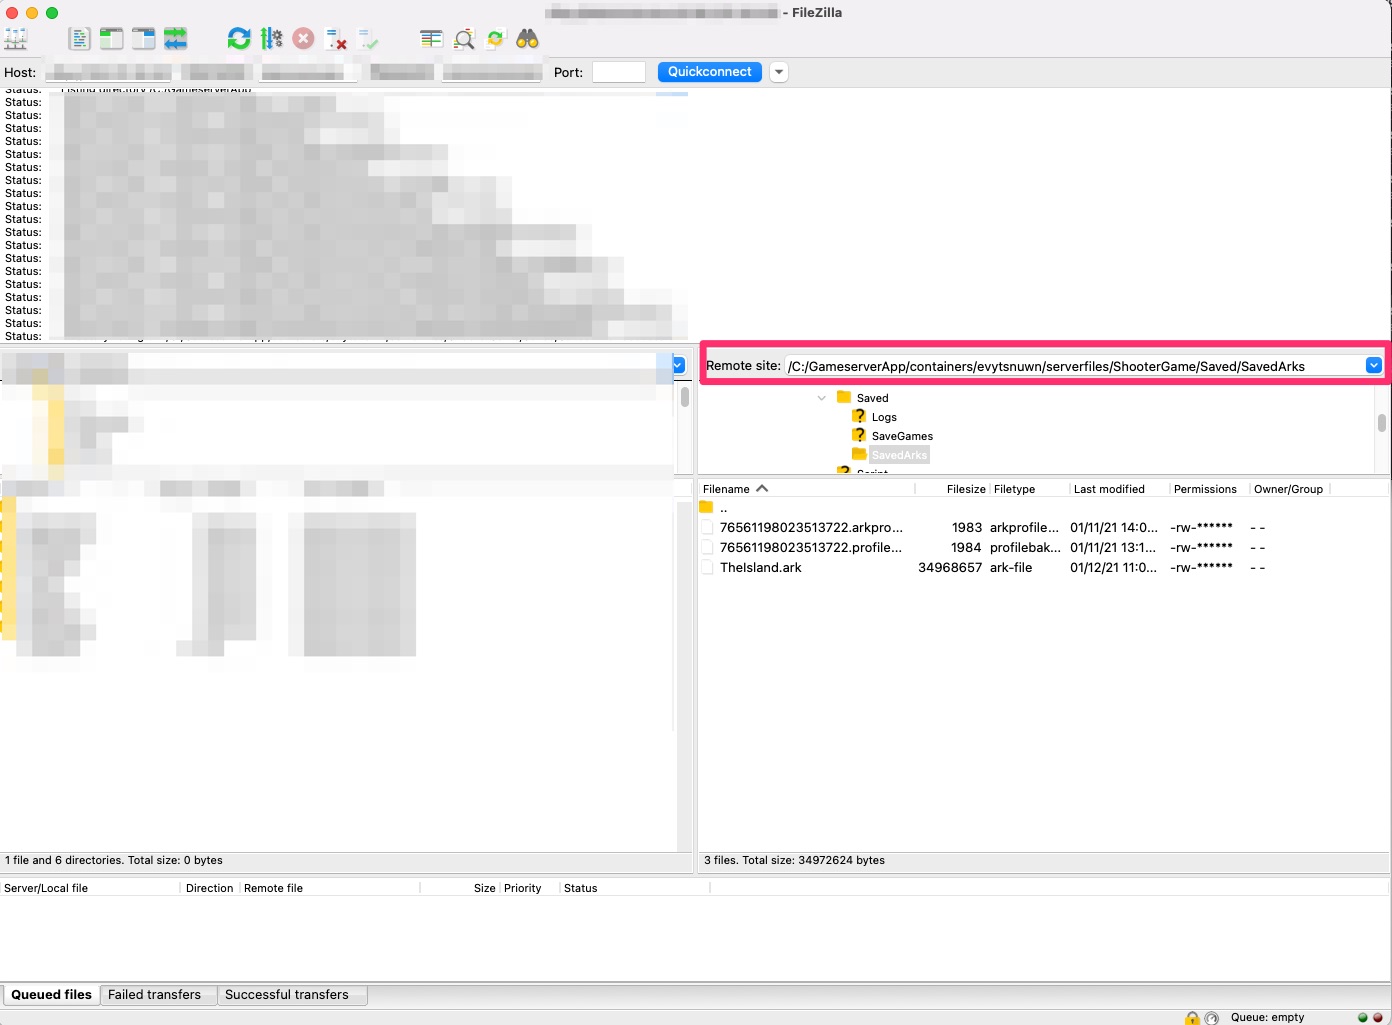1392x1025 pixels.
Task: Select the TheIsland.ark file
Action: [x=761, y=567]
